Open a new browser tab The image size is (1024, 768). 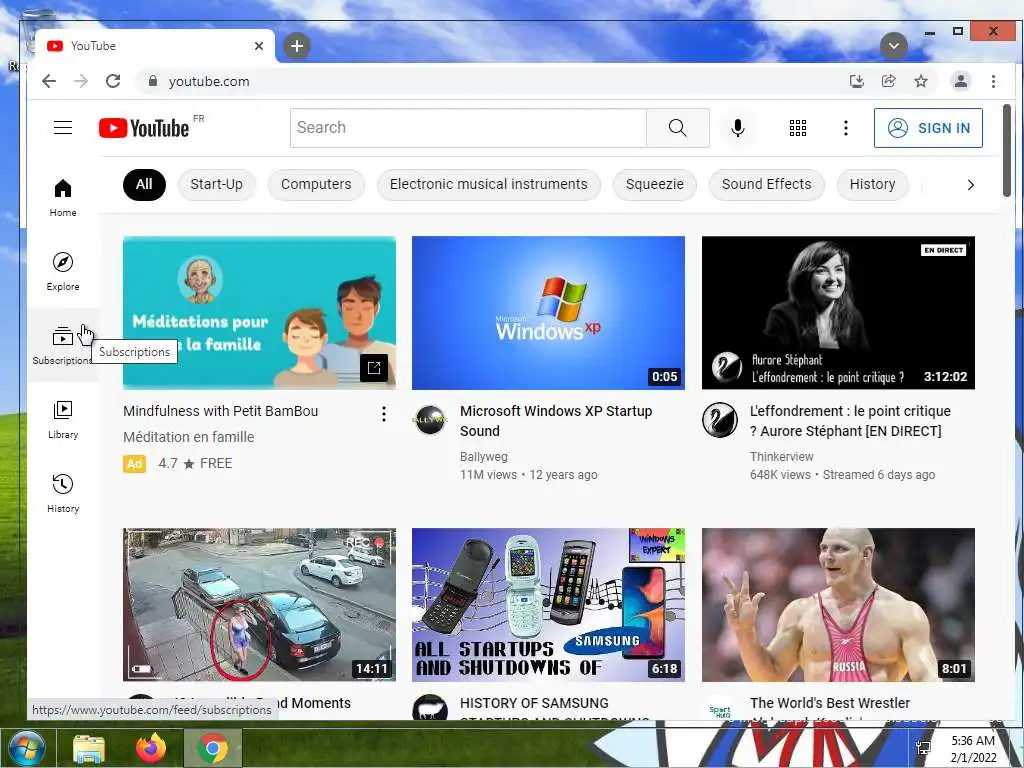click(296, 46)
